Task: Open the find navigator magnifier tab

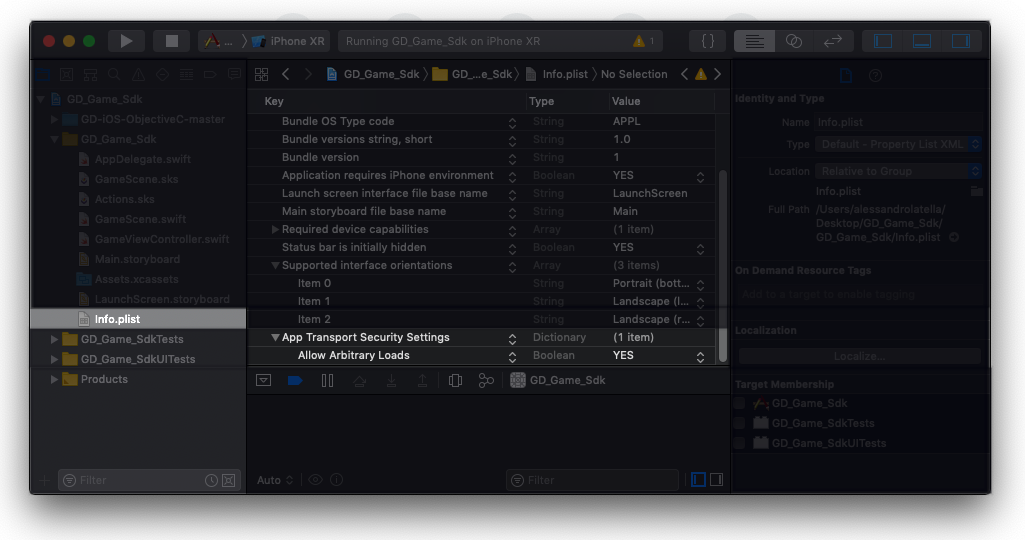Action: [x=114, y=75]
